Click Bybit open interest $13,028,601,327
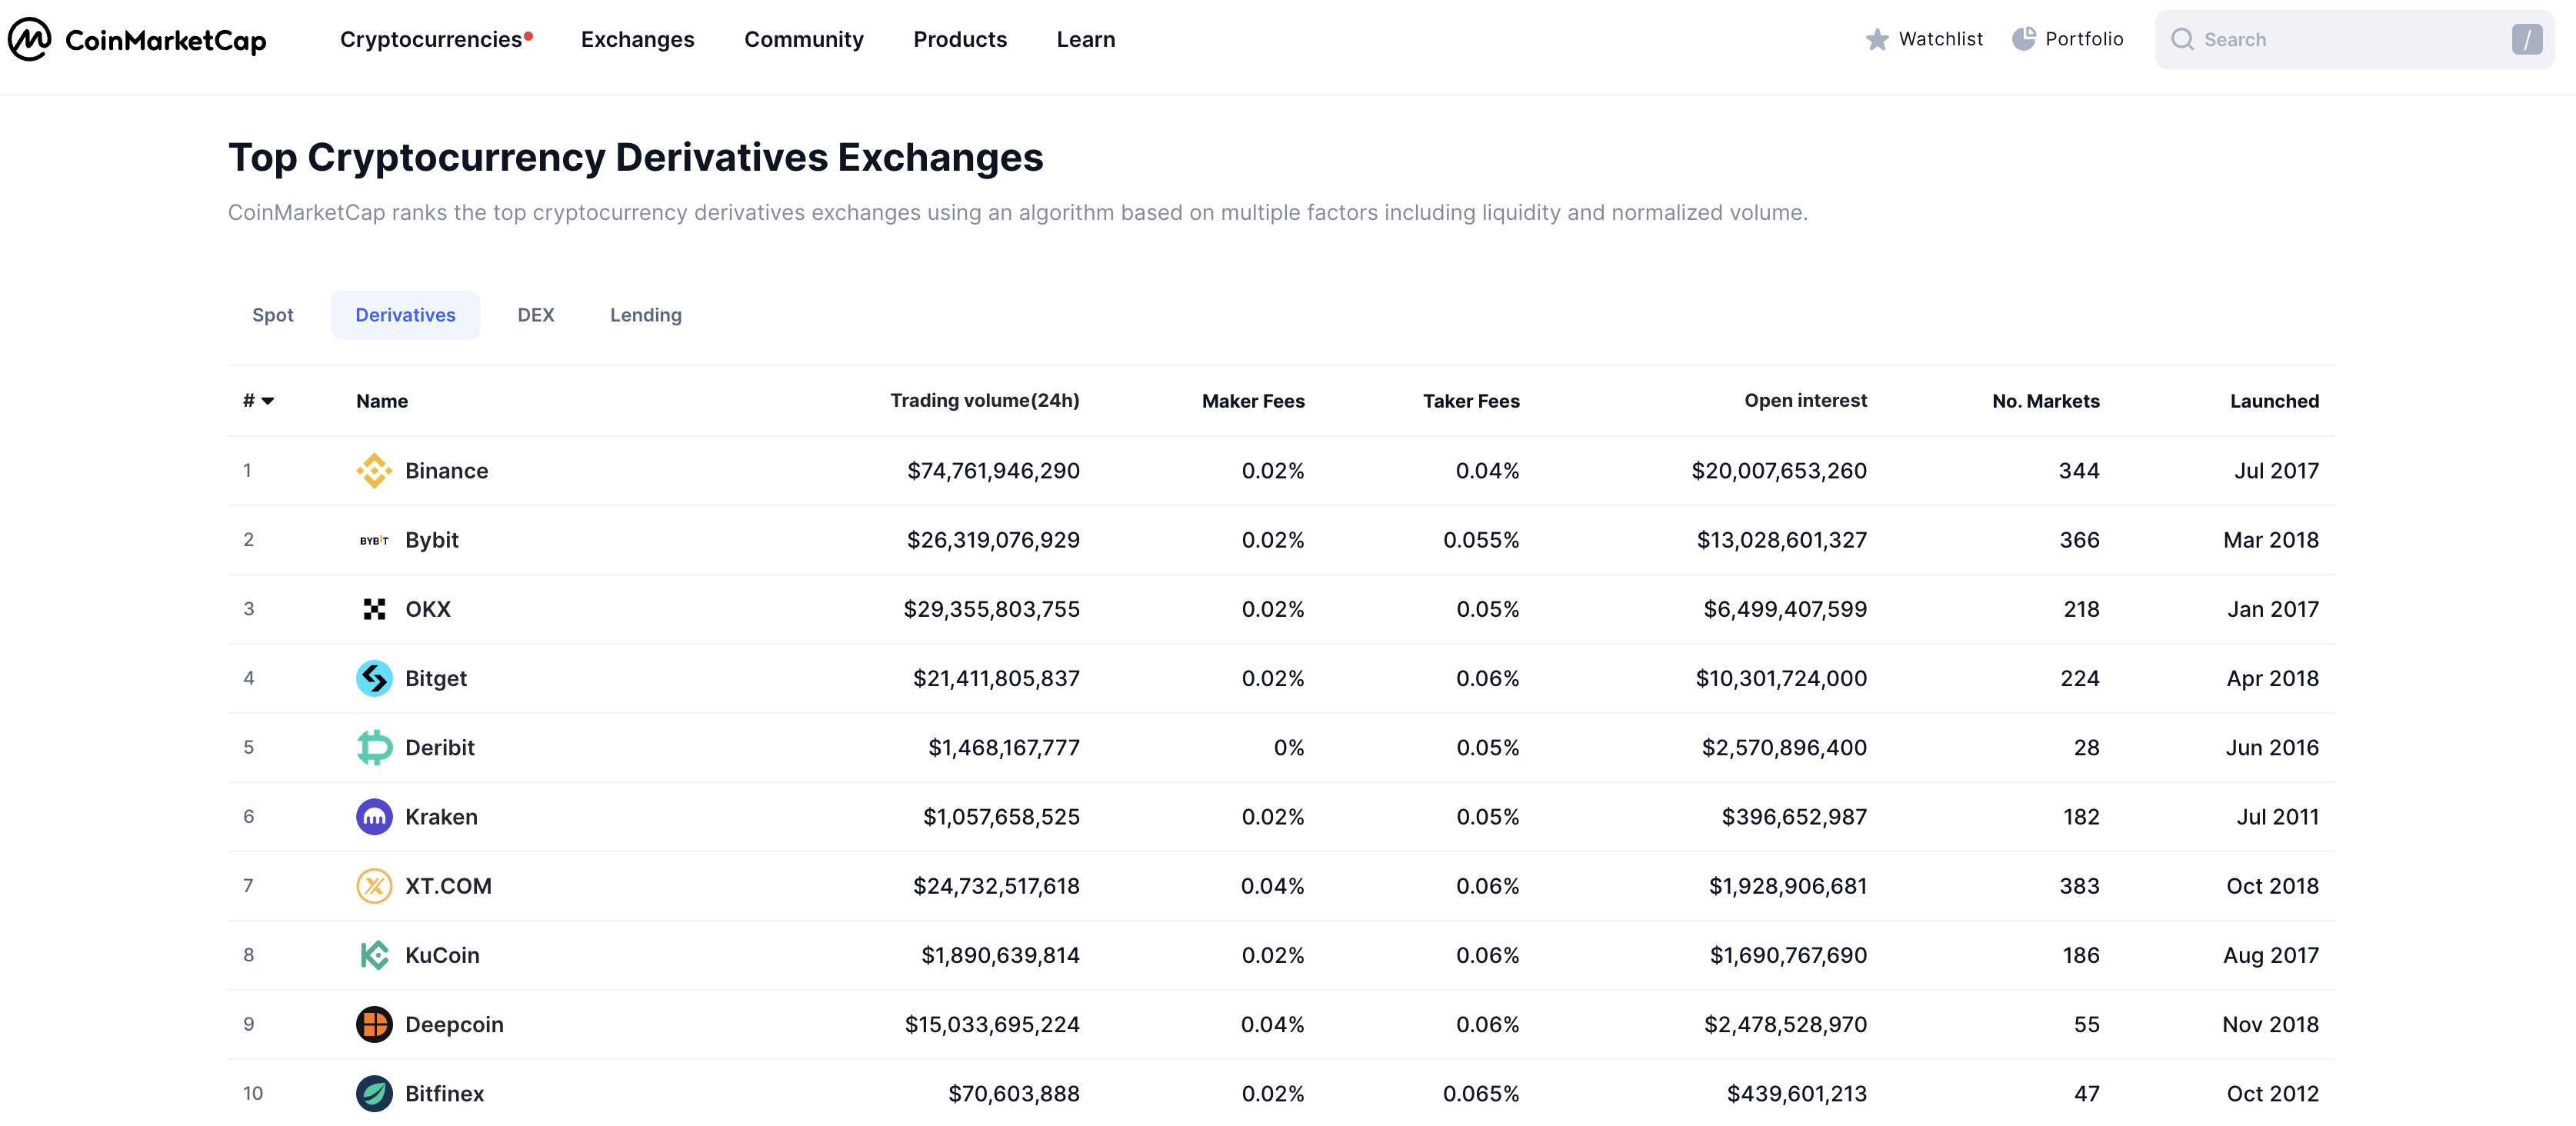Viewport: 2576px width, 1126px height. [x=1781, y=540]
